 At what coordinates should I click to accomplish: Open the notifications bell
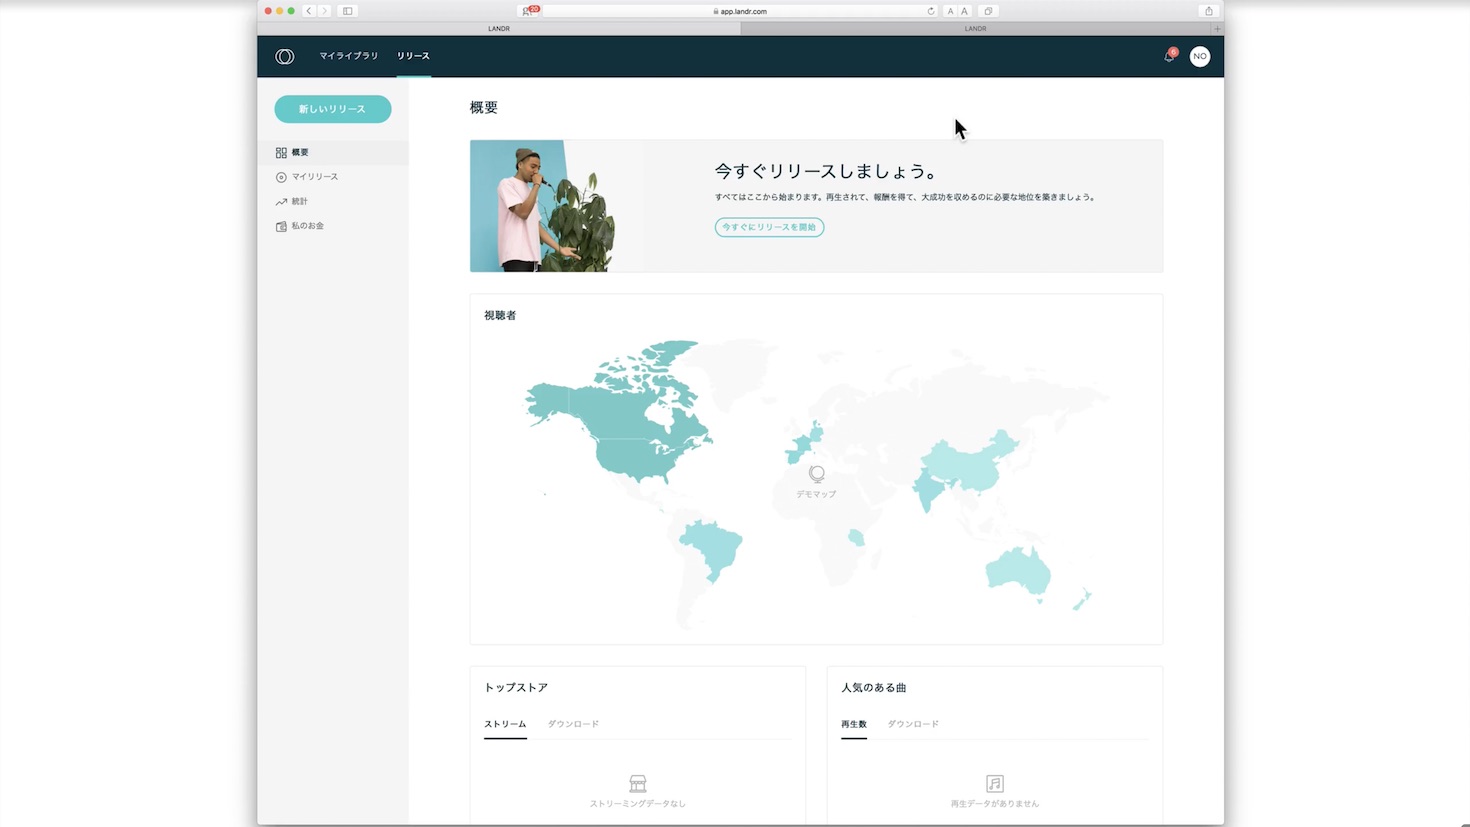pyautogui.click(x=1169, y=56)
